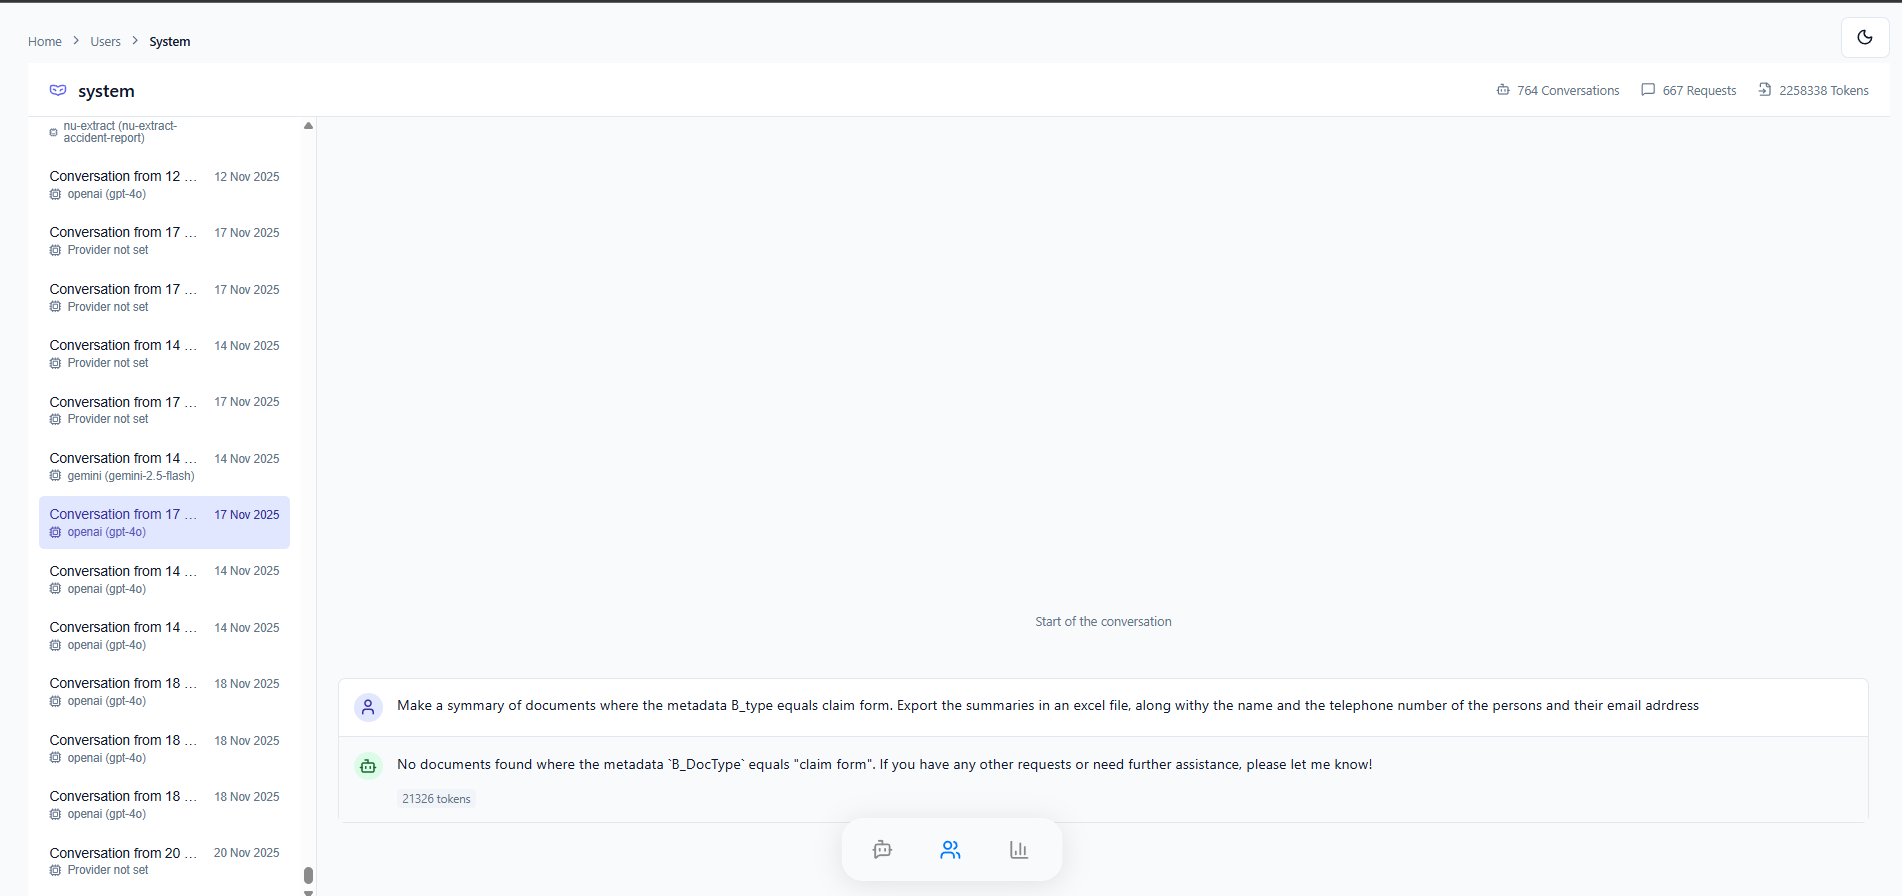Click the system user mask icon

click(58, 91)
